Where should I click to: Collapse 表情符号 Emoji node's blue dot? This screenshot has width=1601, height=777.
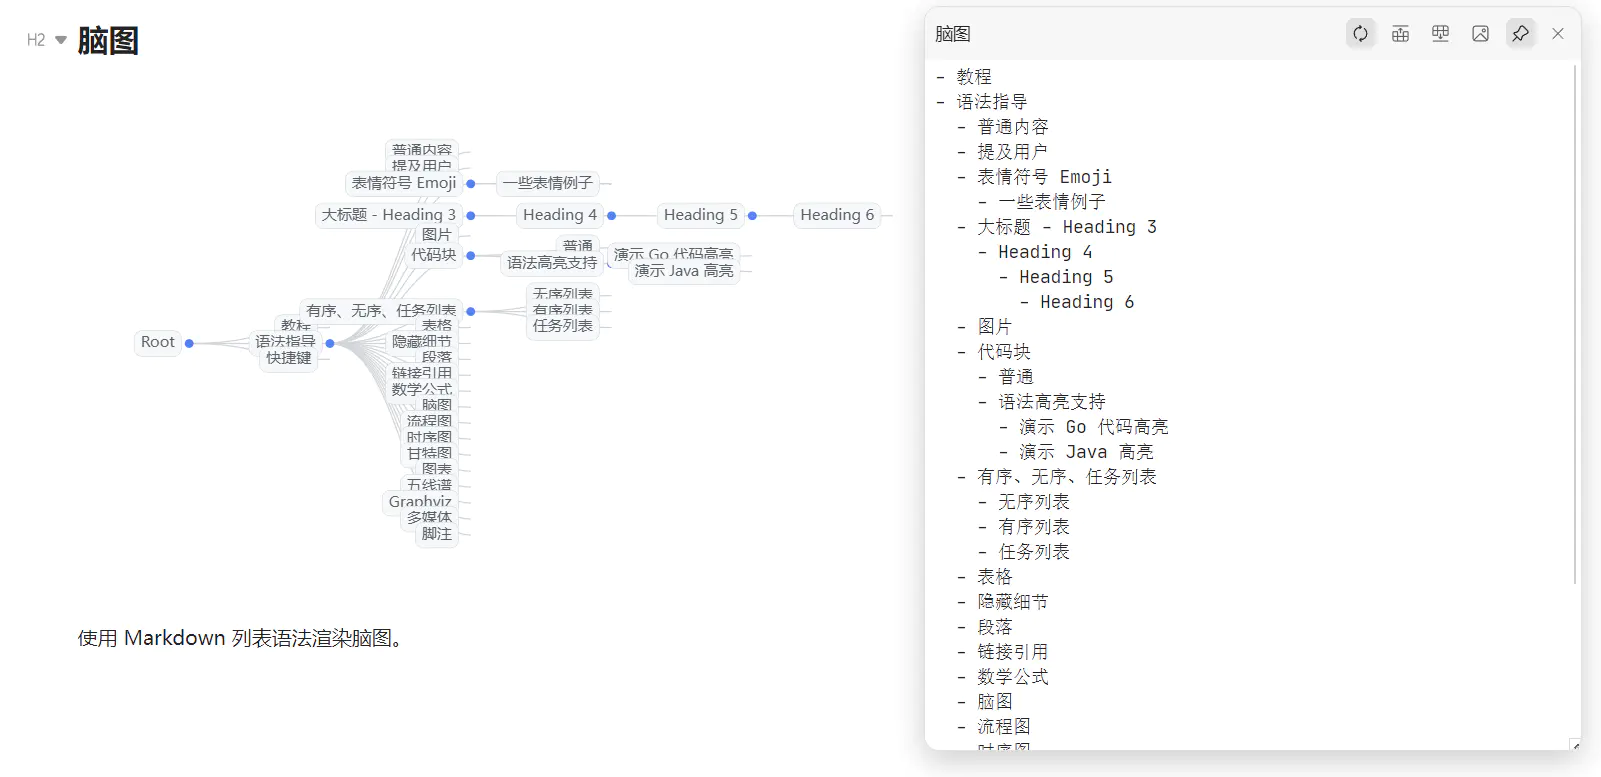pyautogui.click(x=471, y=184)
